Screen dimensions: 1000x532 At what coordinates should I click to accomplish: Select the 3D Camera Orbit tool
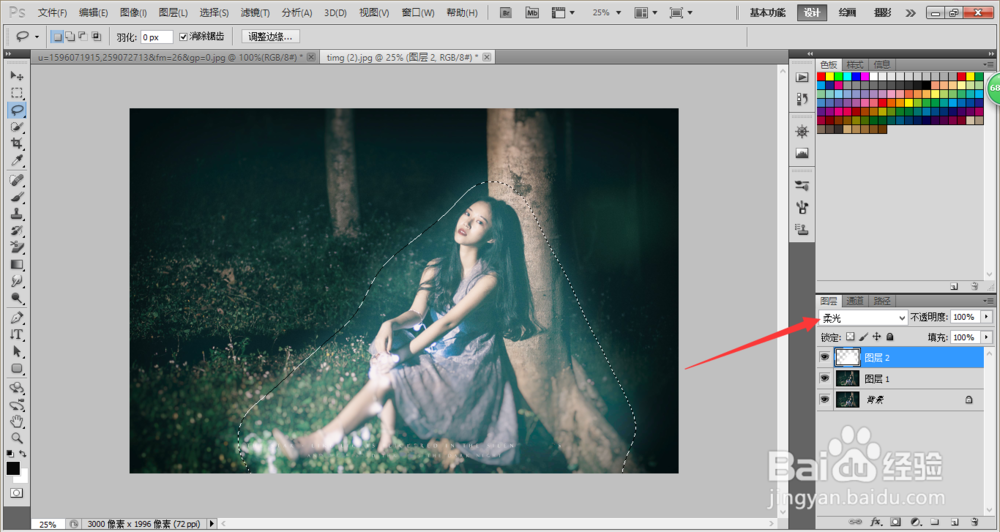pyautogui.click(x=17, y=404)
